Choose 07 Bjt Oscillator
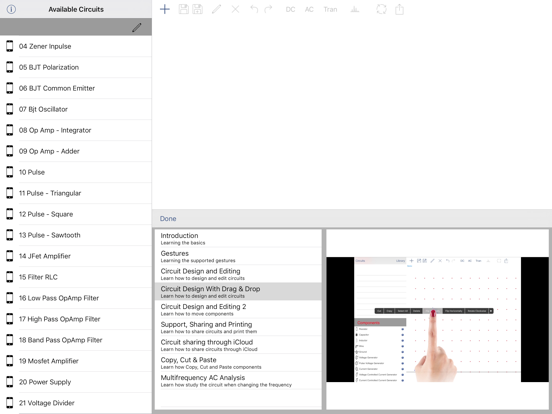This screenshot has height=414, width=552. pyautogui.click(x=76, y=109)
